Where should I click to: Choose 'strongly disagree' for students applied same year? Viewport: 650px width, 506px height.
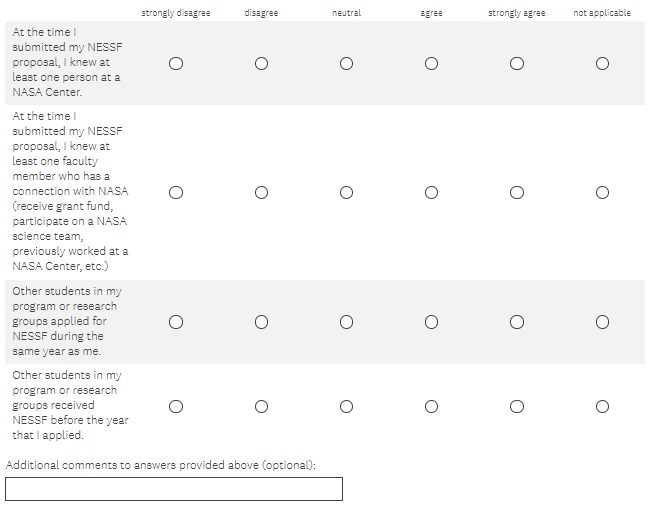pos(176,322)
